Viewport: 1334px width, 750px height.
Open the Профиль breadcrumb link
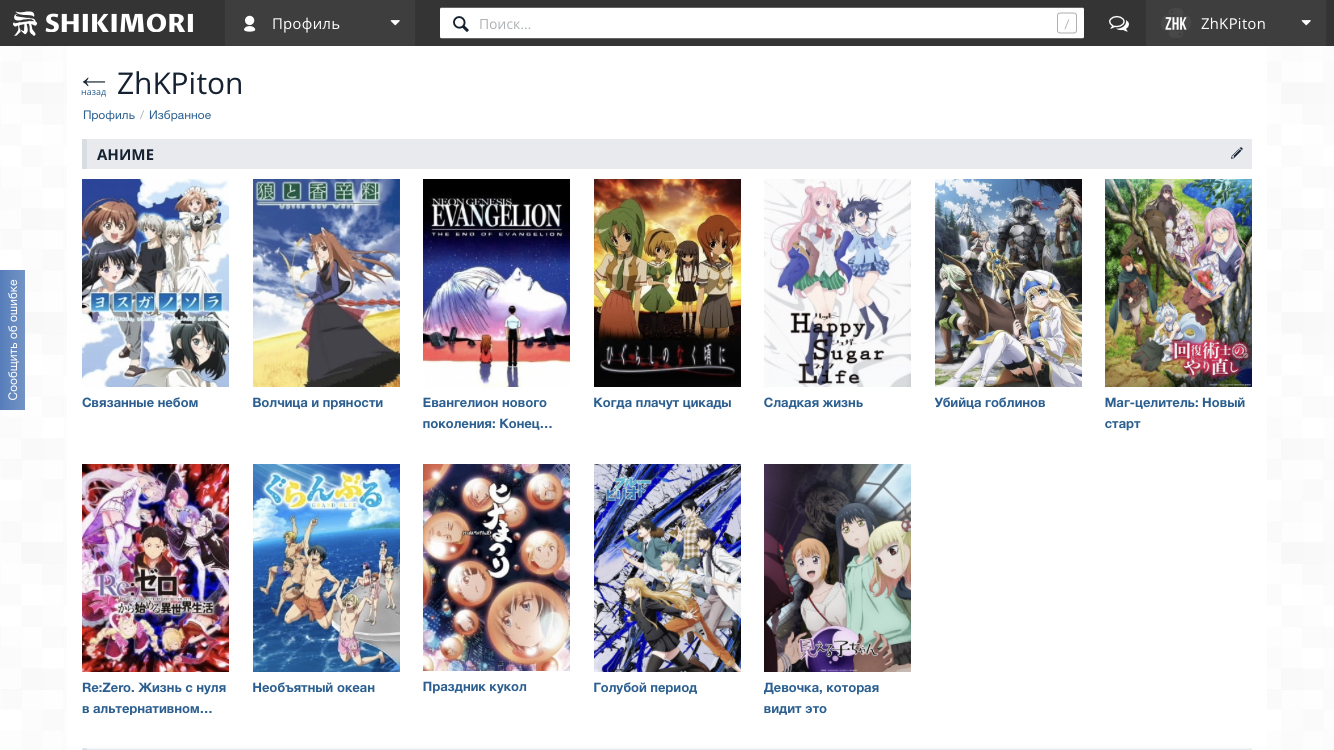pyautogui.click(x=109, y=115)
